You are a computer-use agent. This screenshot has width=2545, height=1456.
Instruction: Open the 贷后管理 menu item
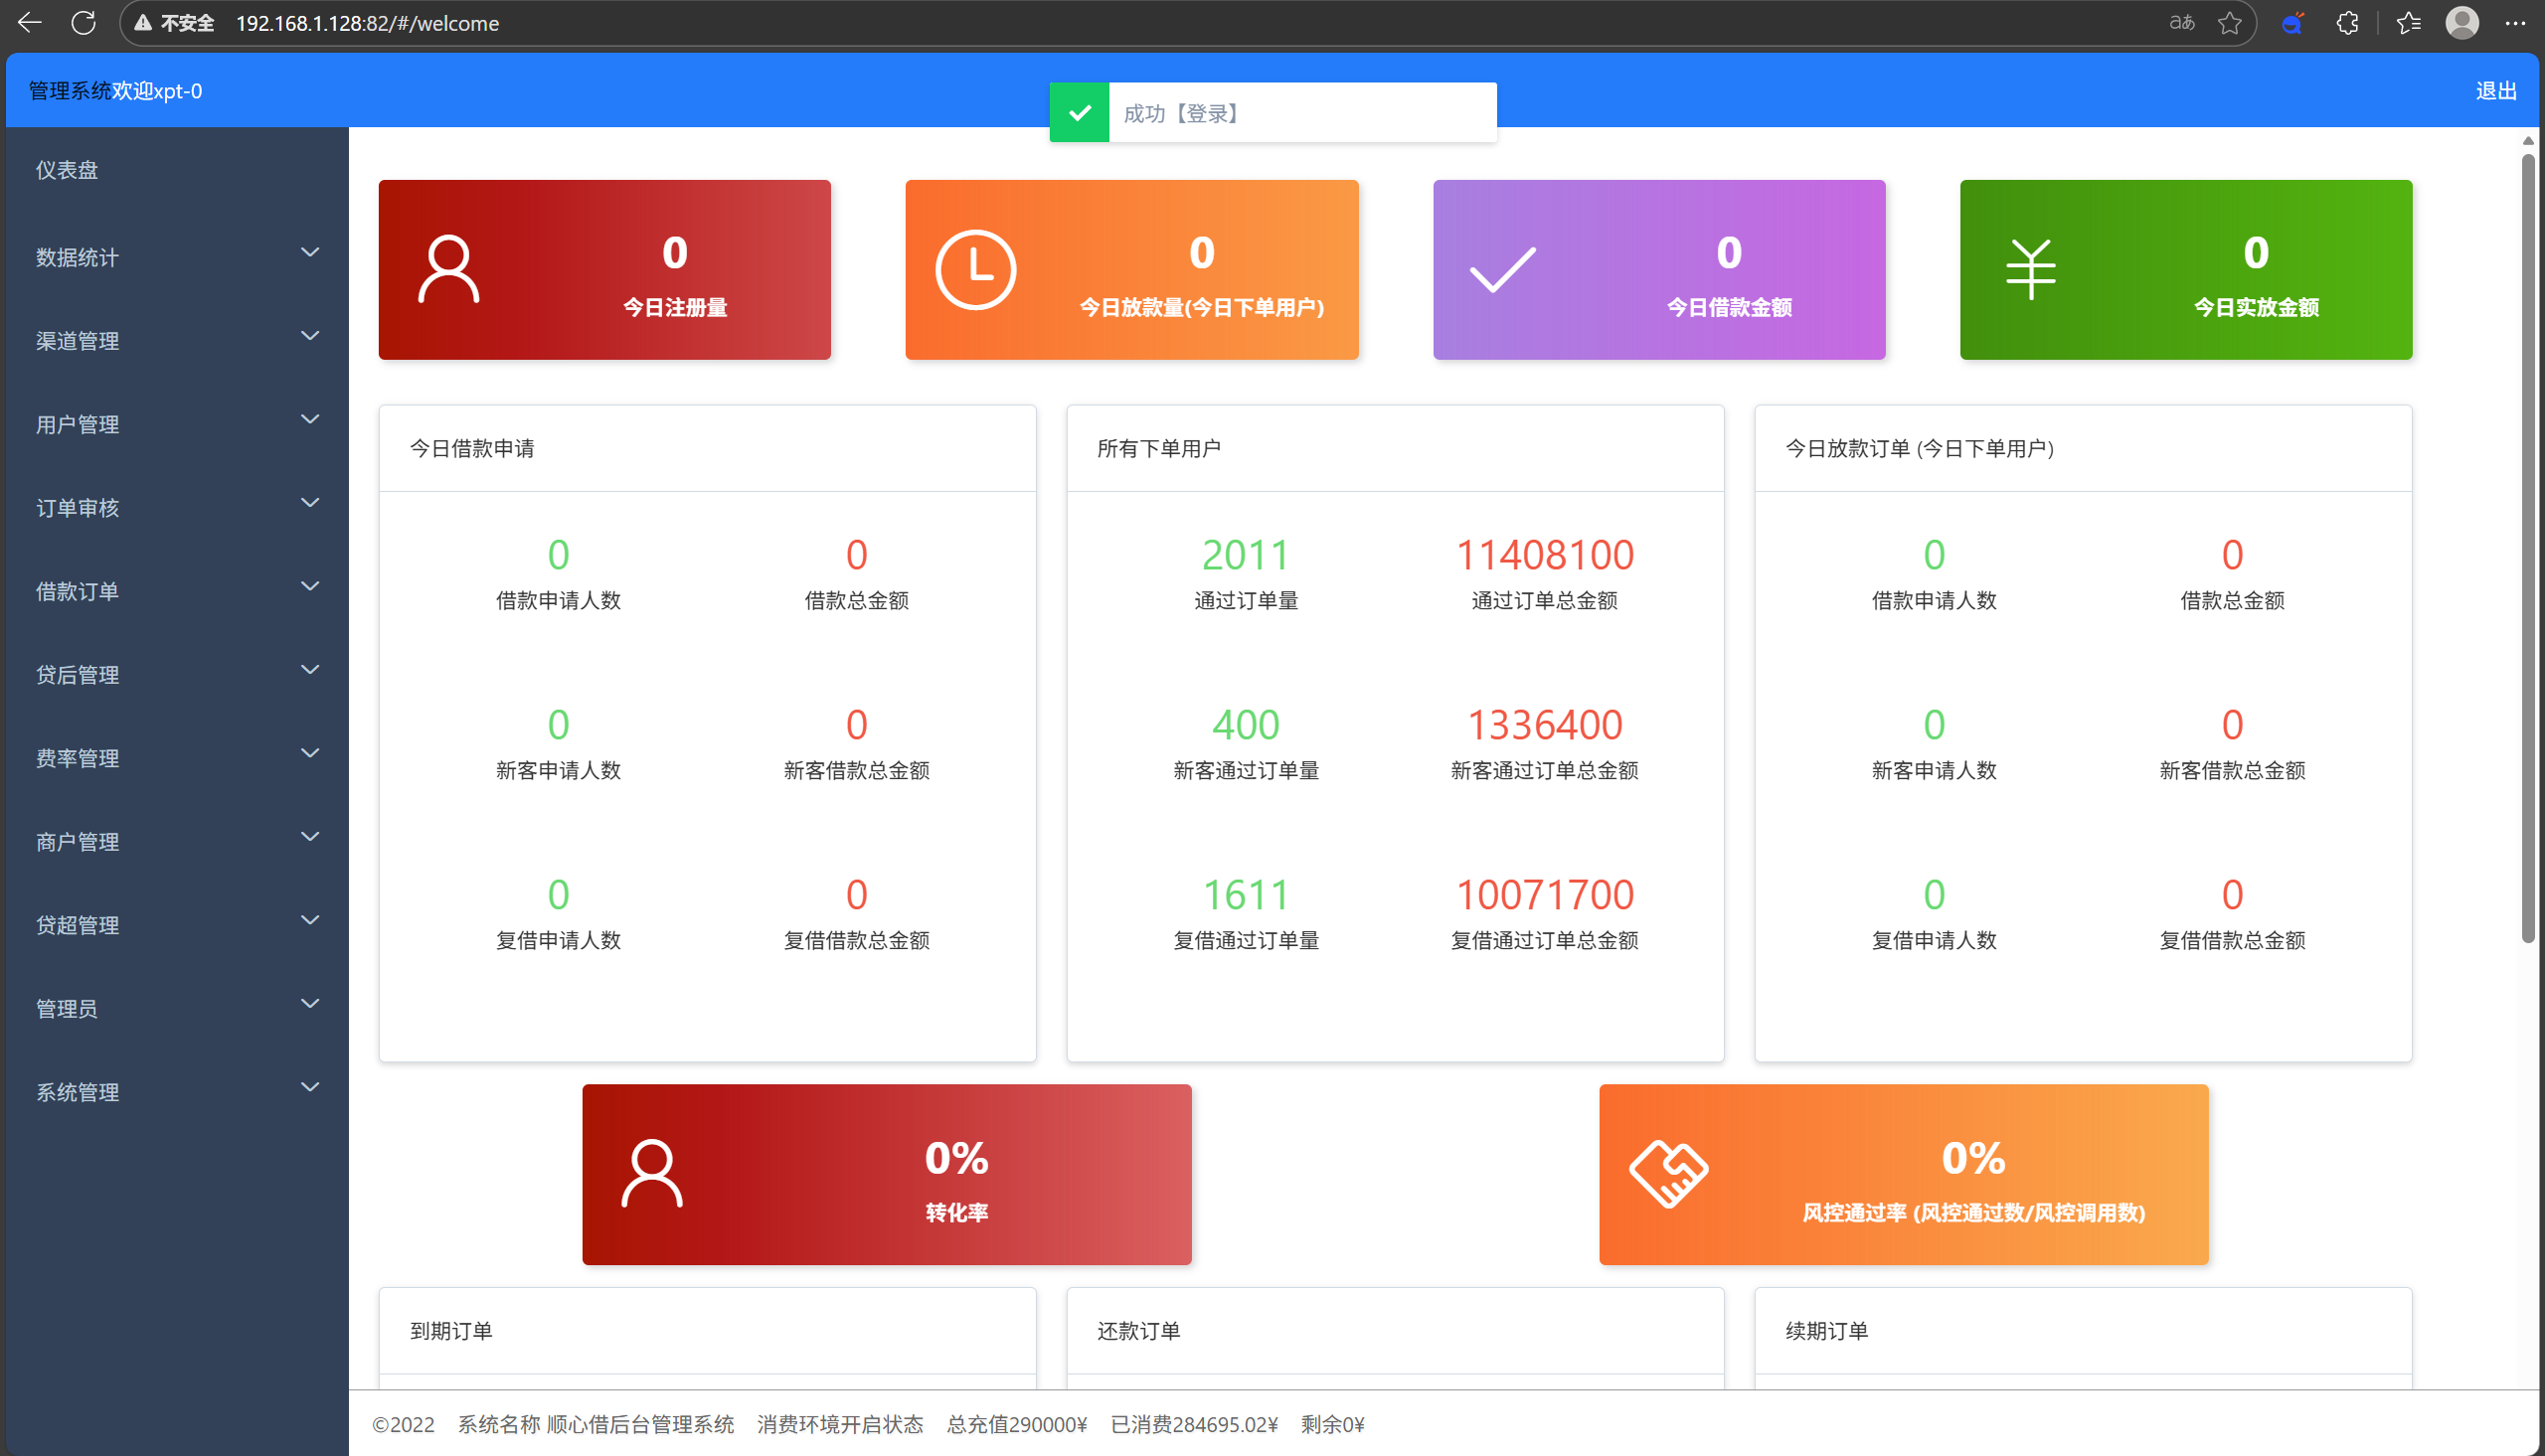coord(78,675)
